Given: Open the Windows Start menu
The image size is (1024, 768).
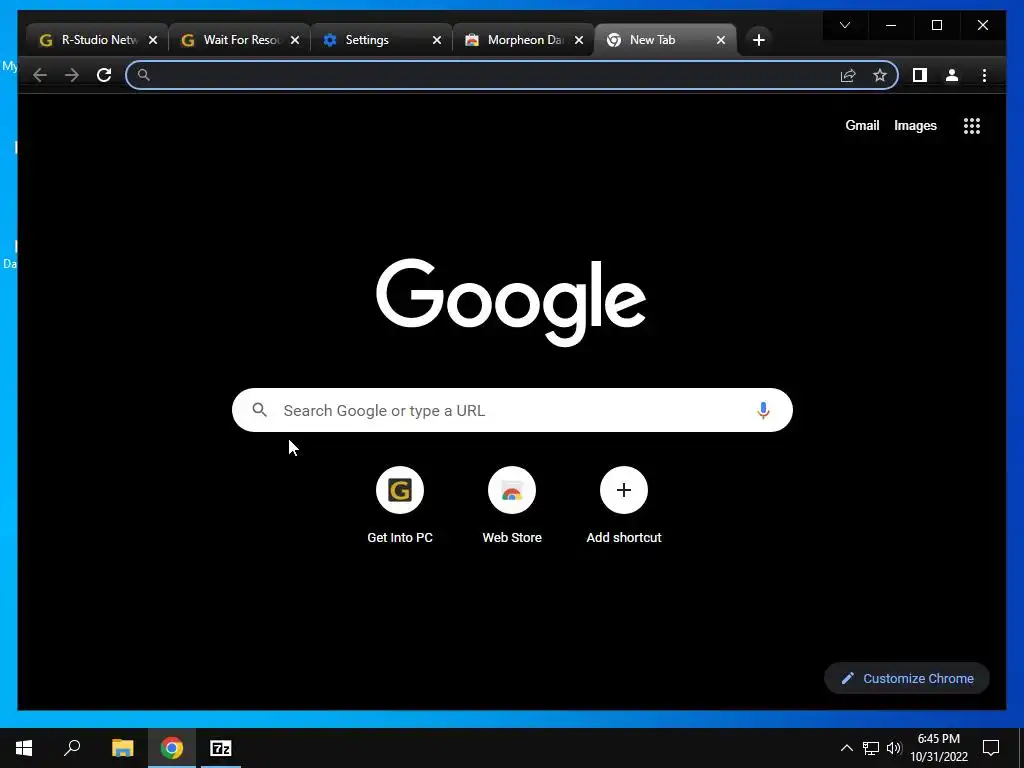Looking at the screenshot, I should [24, 748].
